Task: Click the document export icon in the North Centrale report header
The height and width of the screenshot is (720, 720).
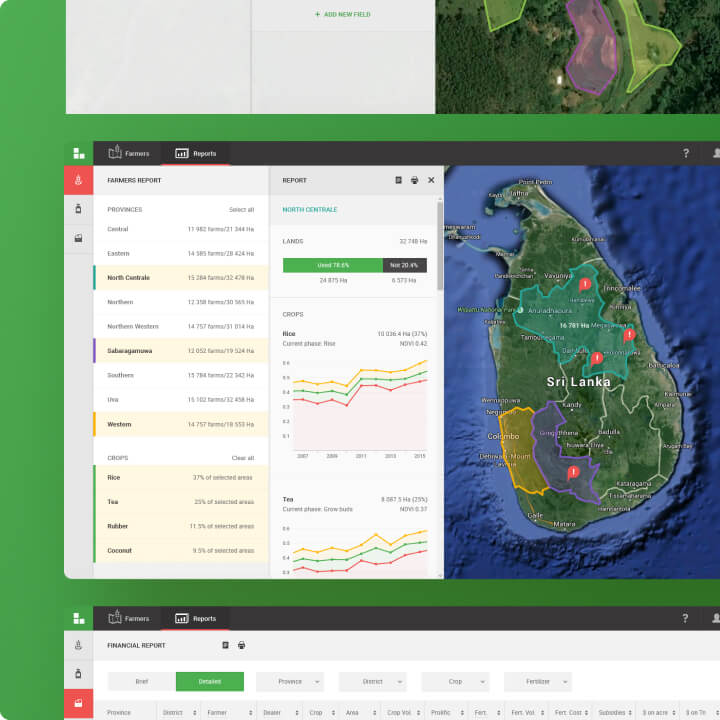Action: pos(399,180)
